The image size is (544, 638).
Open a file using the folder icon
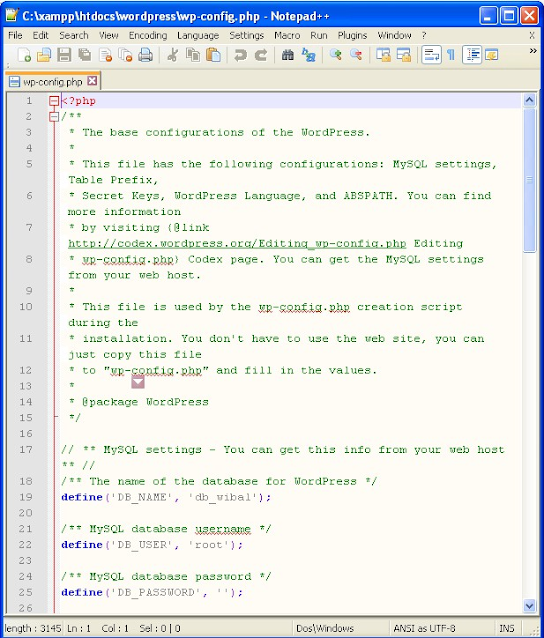click(x=44, y=55)
